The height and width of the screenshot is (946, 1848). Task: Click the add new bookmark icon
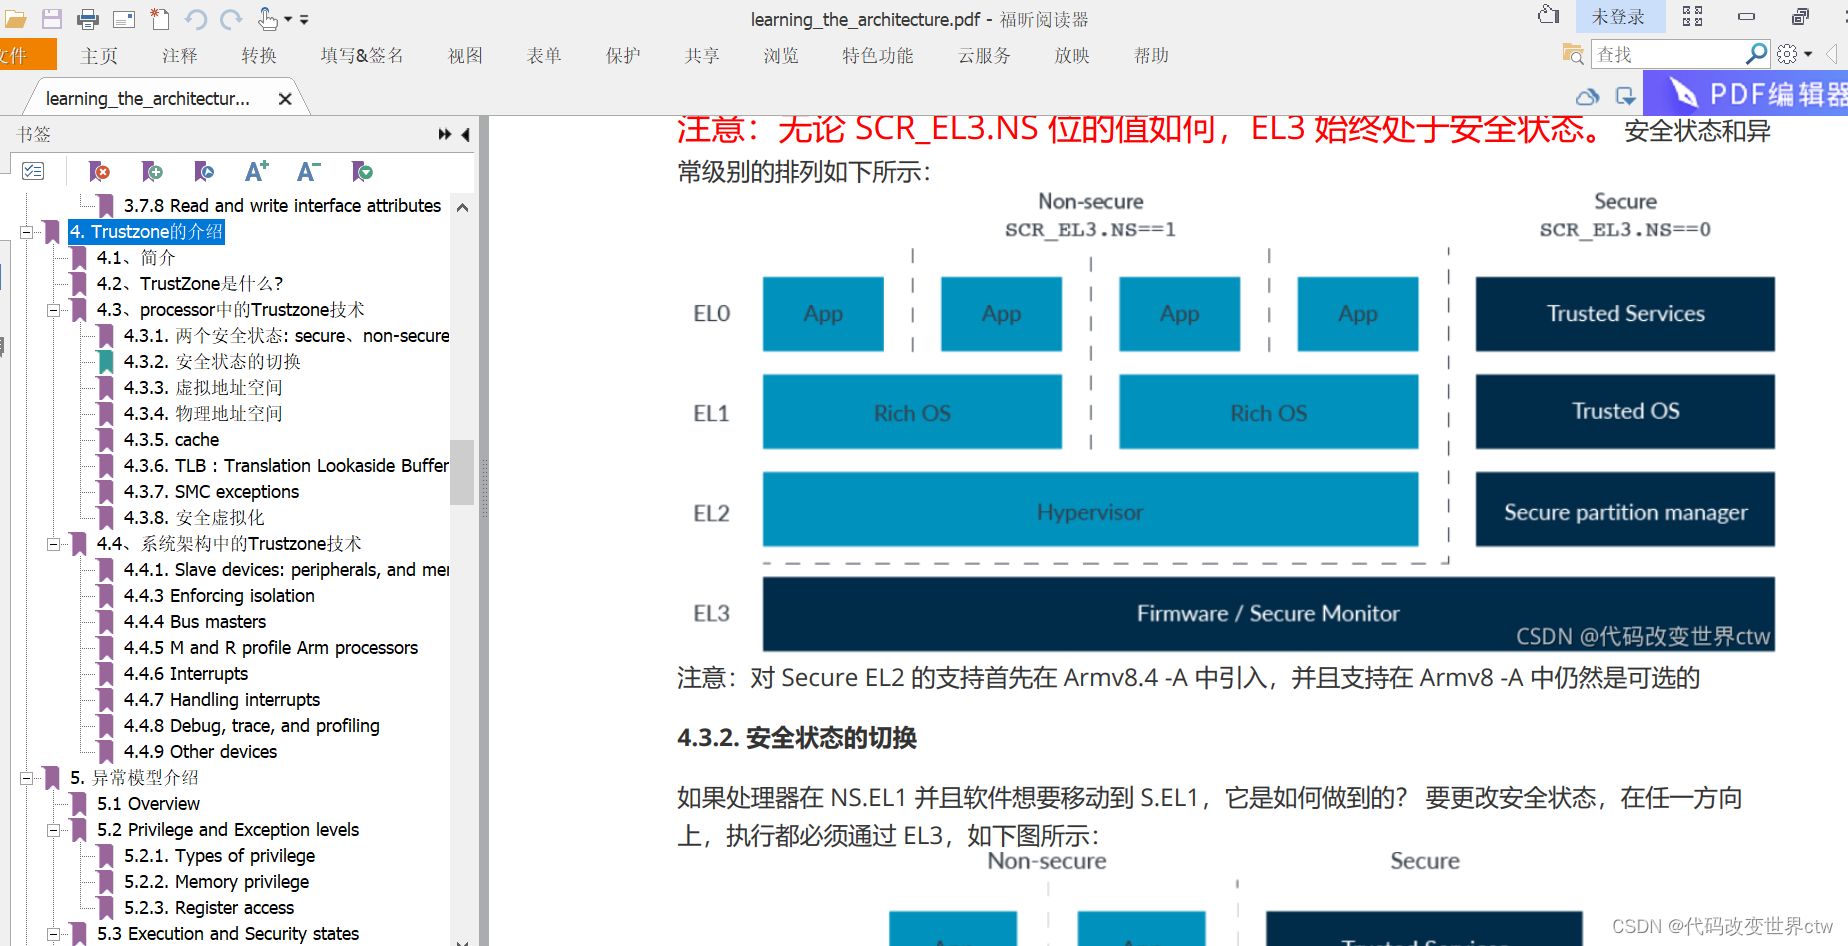152,172
